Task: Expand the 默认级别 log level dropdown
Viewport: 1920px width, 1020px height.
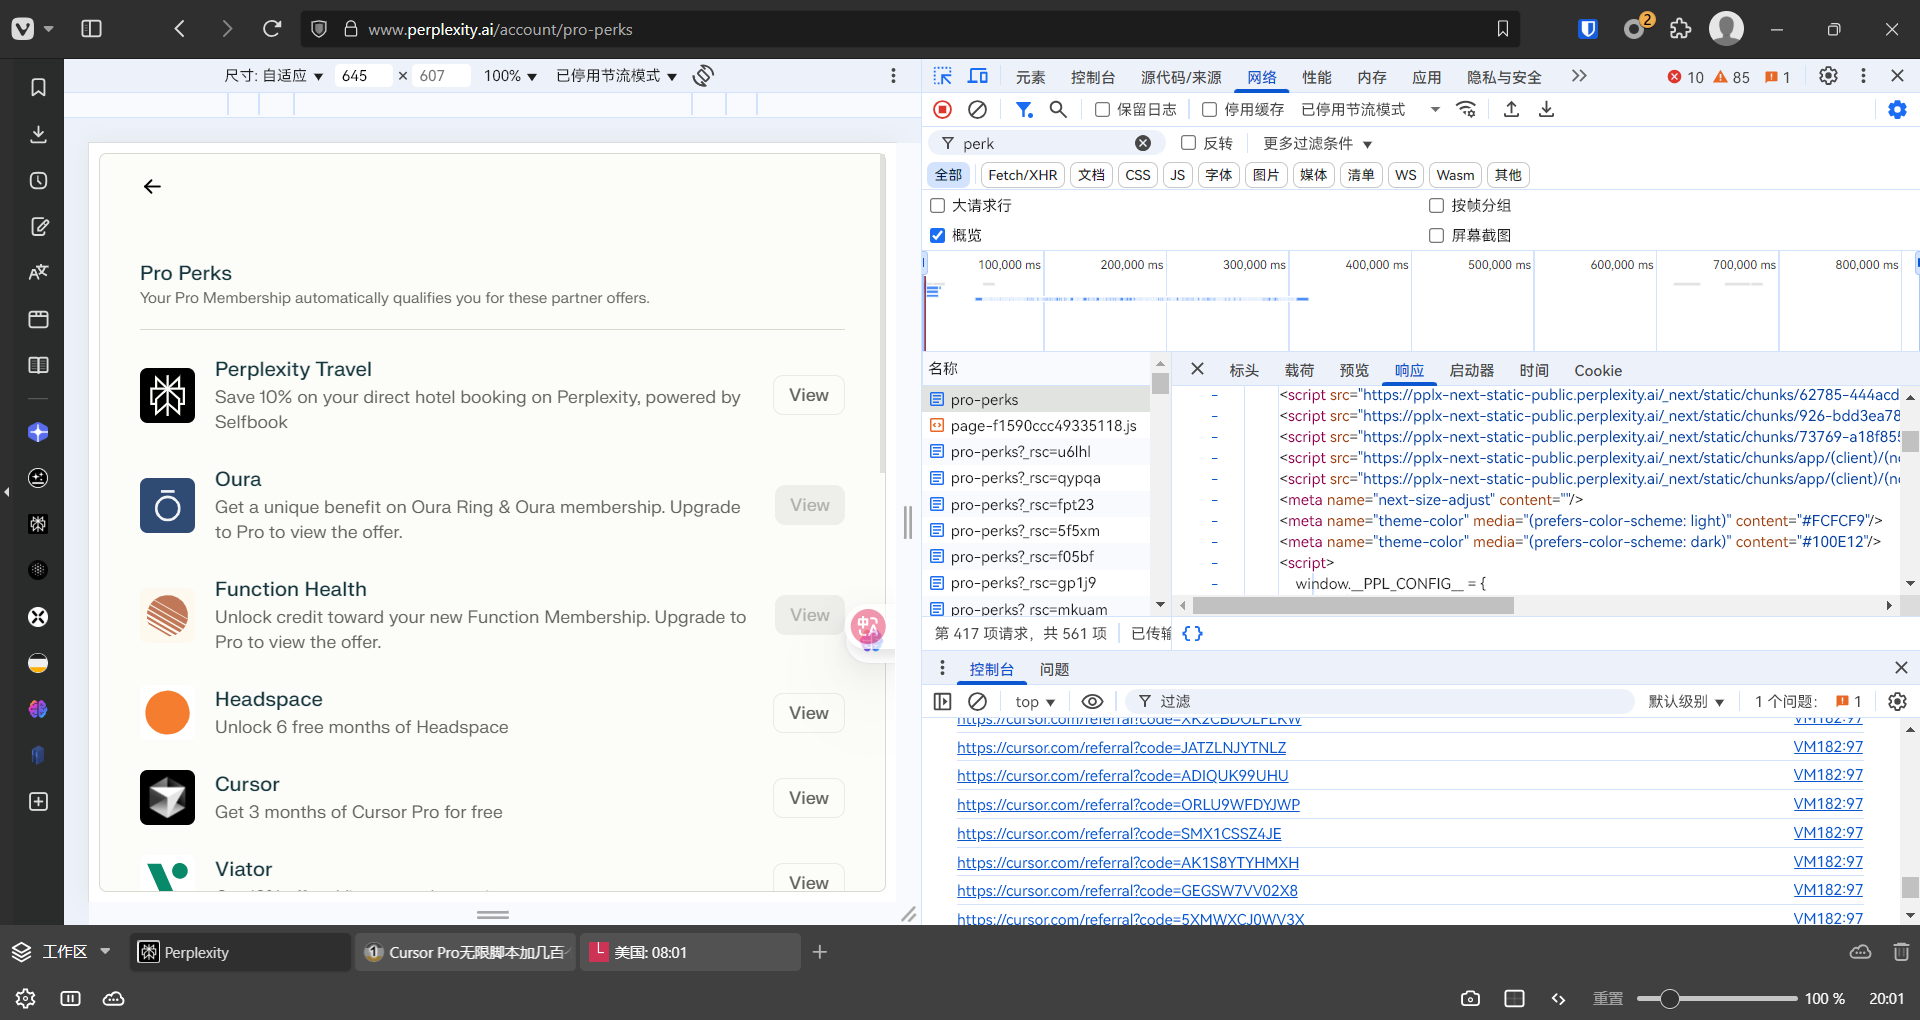Action: [1686, 702]
